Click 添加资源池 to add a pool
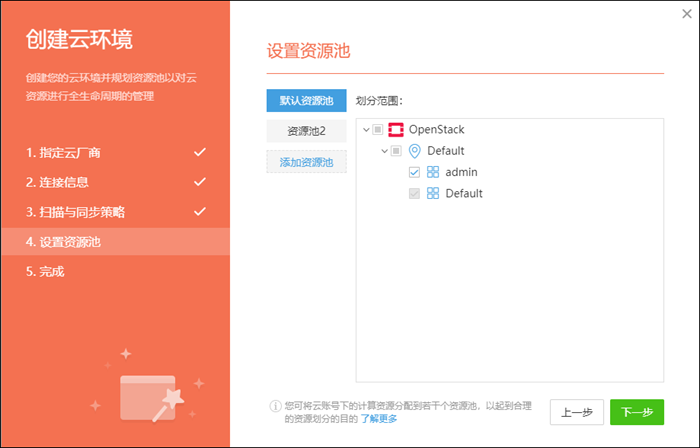This screenshot has width=700, height=448. point(306,162)
